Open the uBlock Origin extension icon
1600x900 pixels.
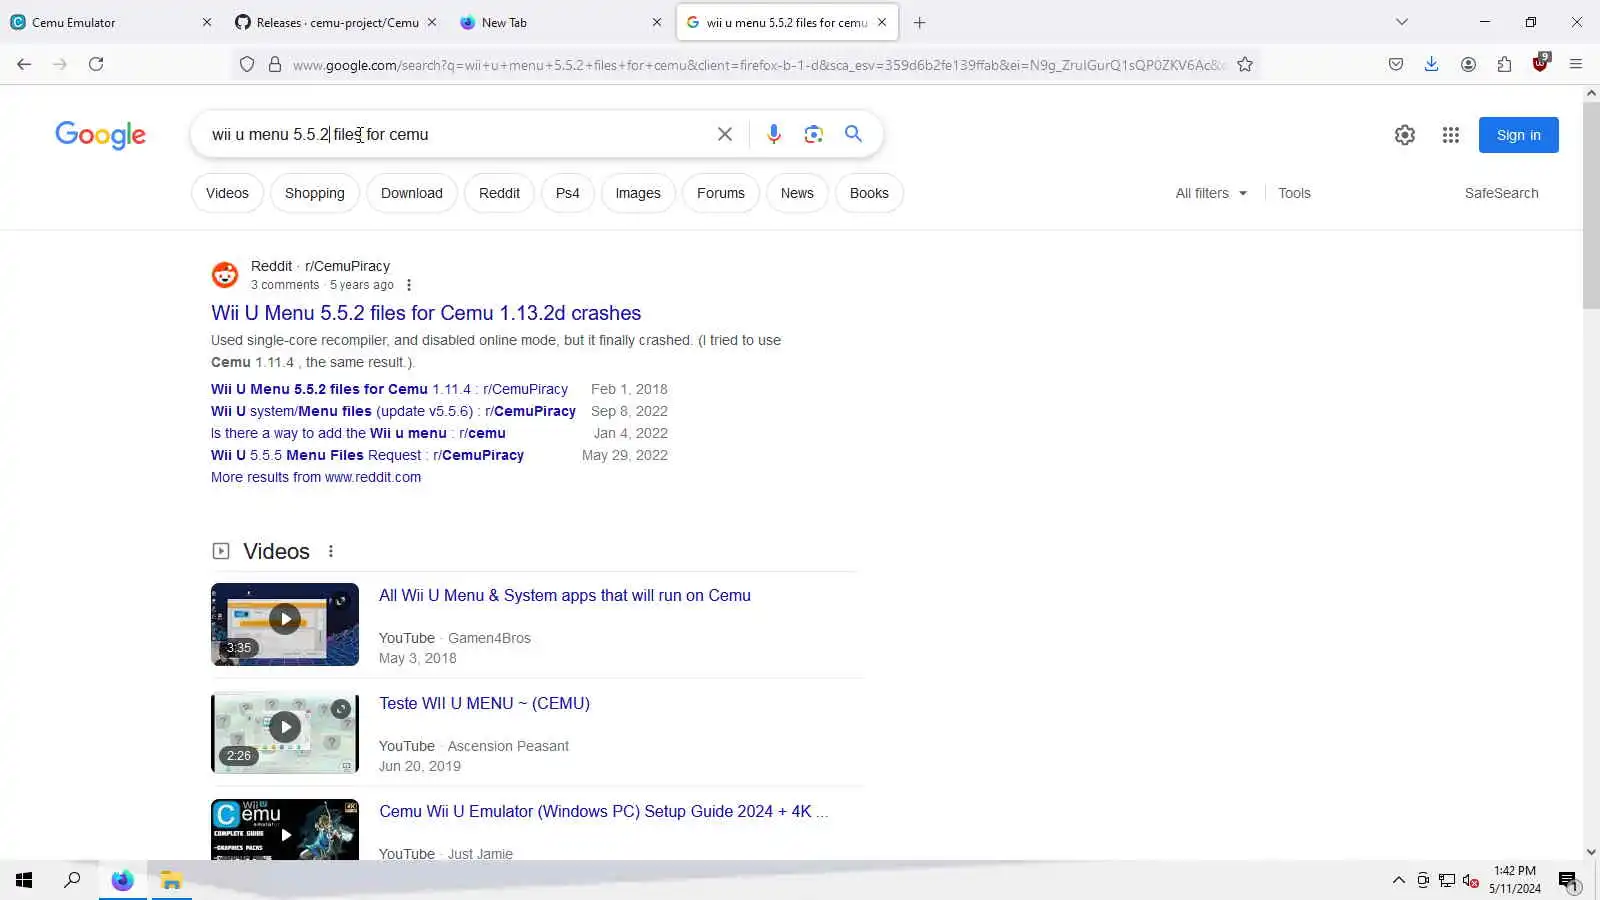(x=1540, y=64)
